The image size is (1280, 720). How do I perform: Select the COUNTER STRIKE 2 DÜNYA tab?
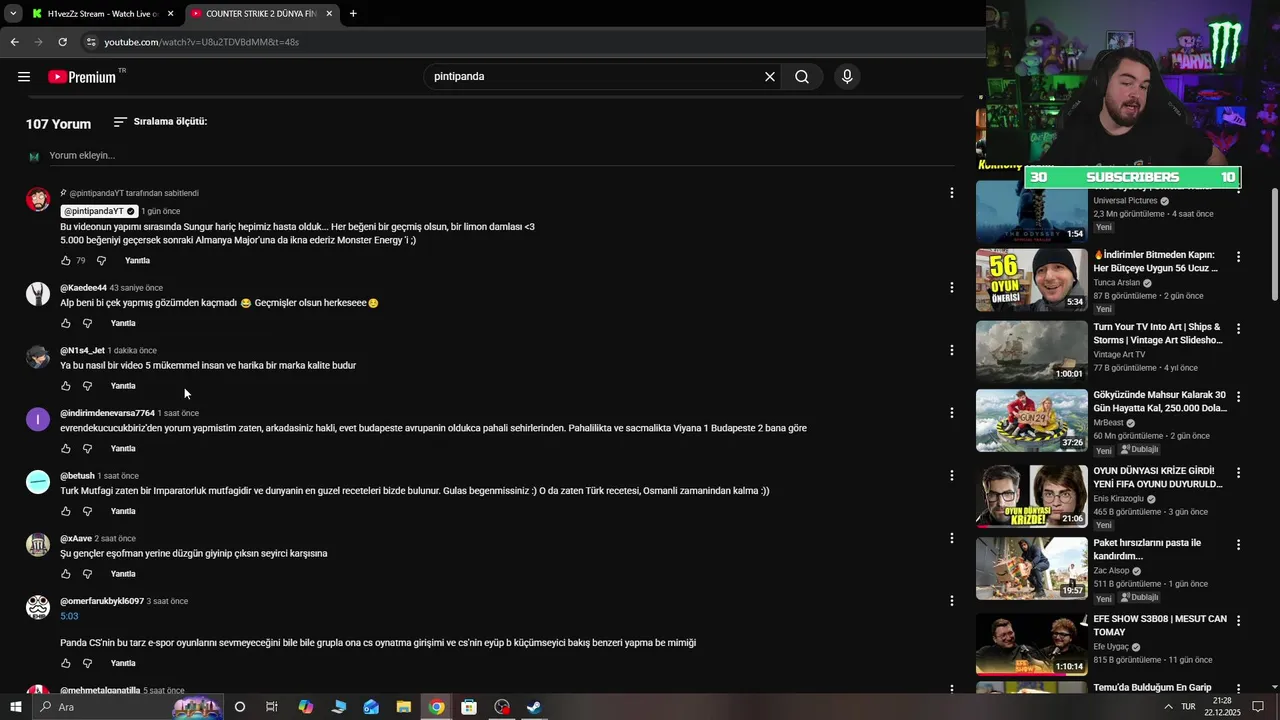click(x=260, y=14)
